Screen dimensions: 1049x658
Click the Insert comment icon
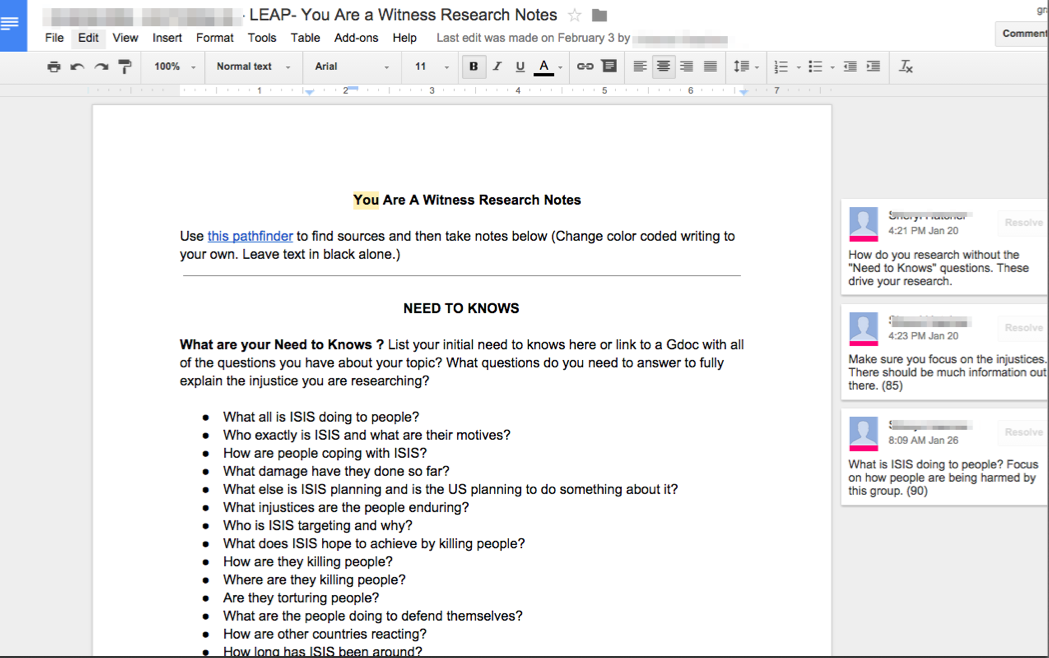[608, 67]
